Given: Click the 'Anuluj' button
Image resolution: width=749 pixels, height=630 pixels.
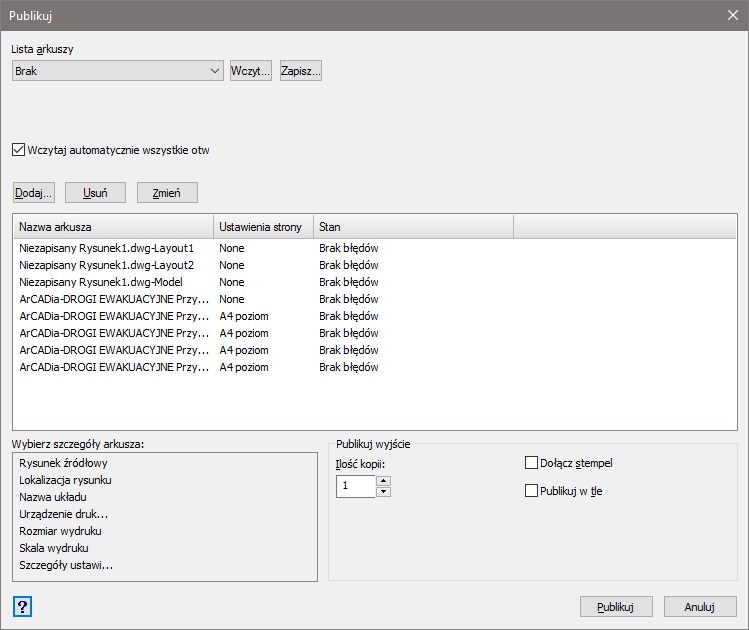Looking at the screenshot, I should 700,607.
